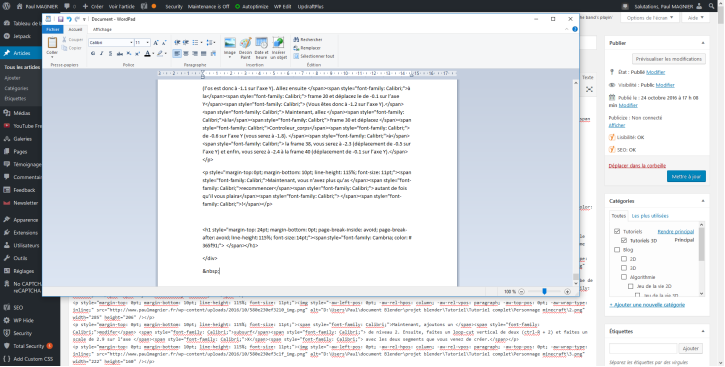The width and height of the screenshot is (725, 367).
Task: Click the Bold formatting icon
Action: click(x=93, y=54)
